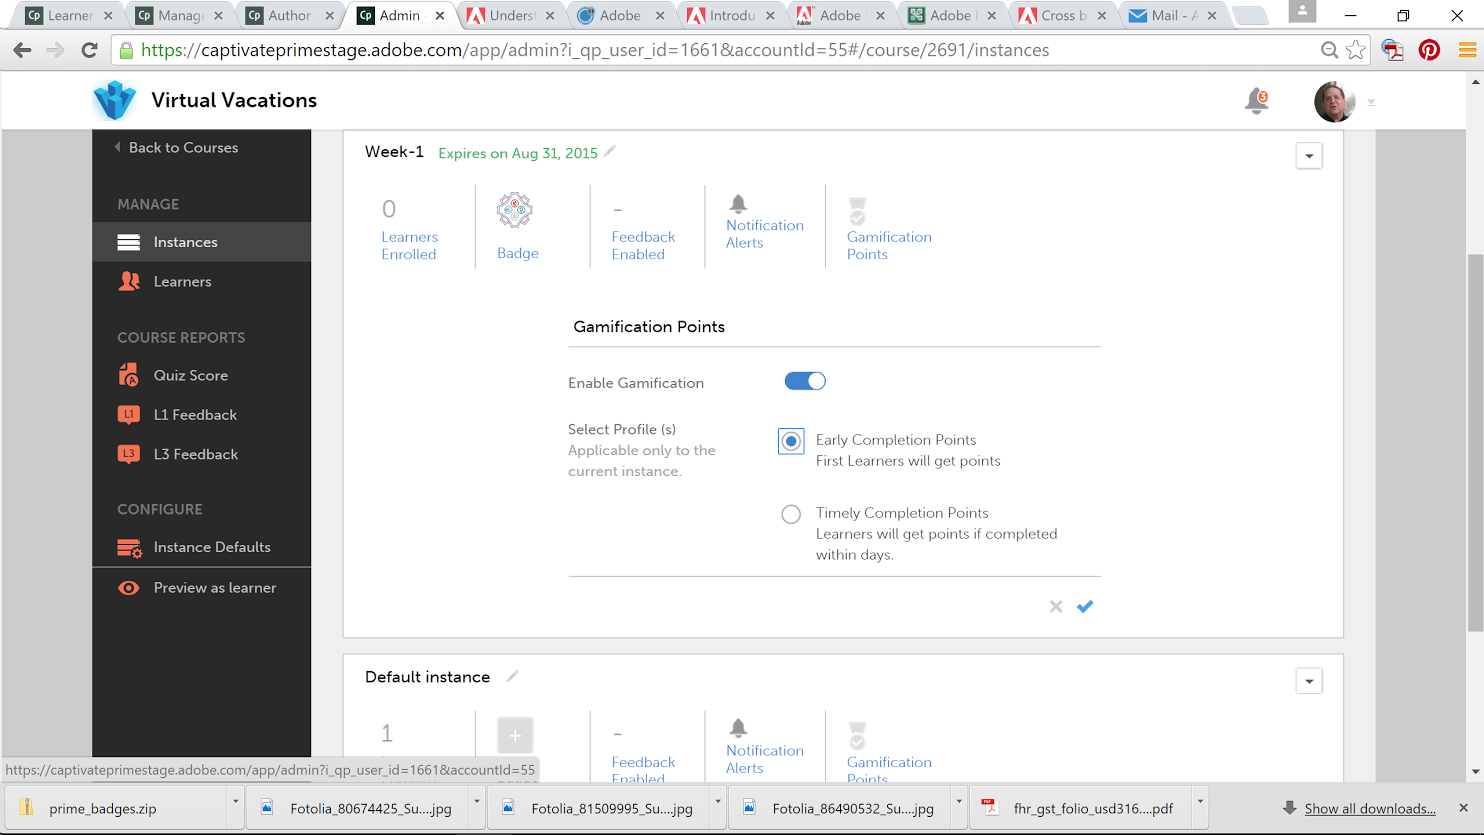Open the Default instance dropdown menu

(1309, 681)
